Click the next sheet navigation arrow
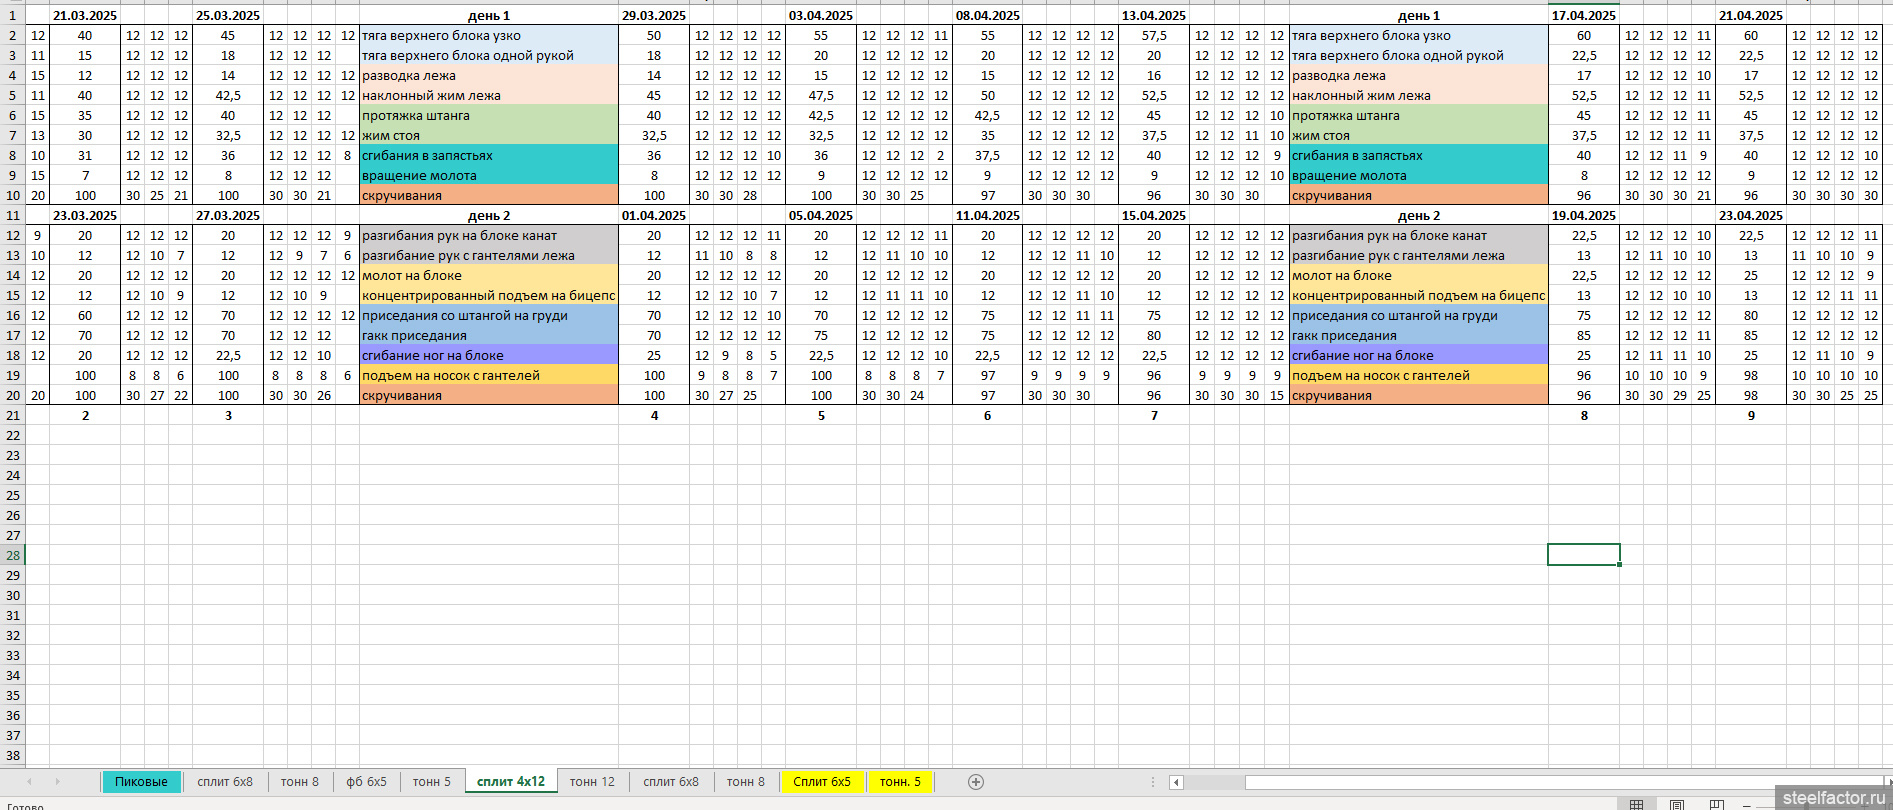The width and height of the screenshot is (1893, 810). coord(57,782)
